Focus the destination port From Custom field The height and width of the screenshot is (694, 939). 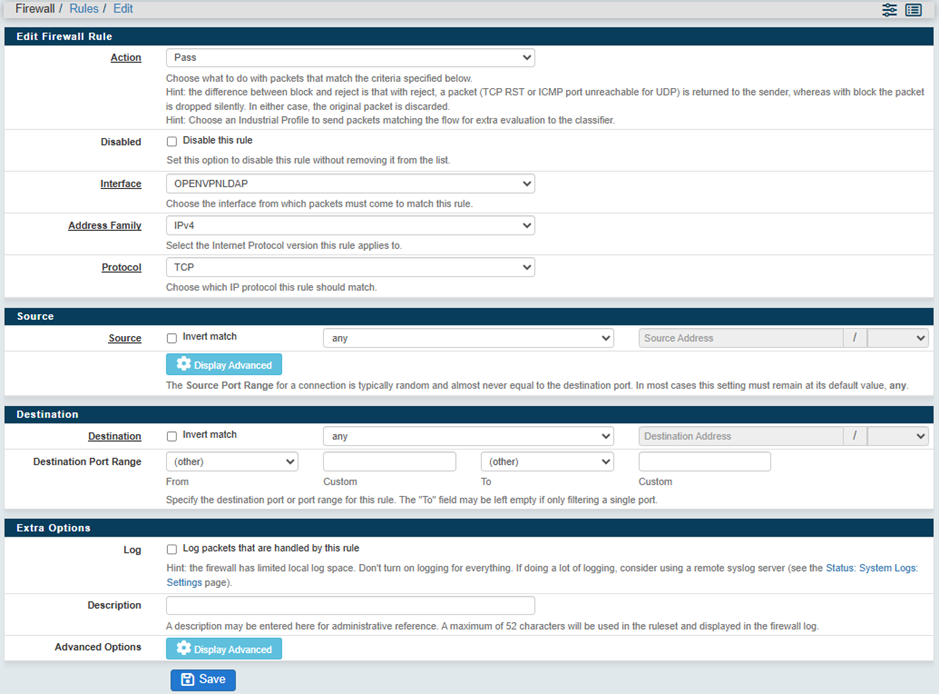tap(389, 462)
